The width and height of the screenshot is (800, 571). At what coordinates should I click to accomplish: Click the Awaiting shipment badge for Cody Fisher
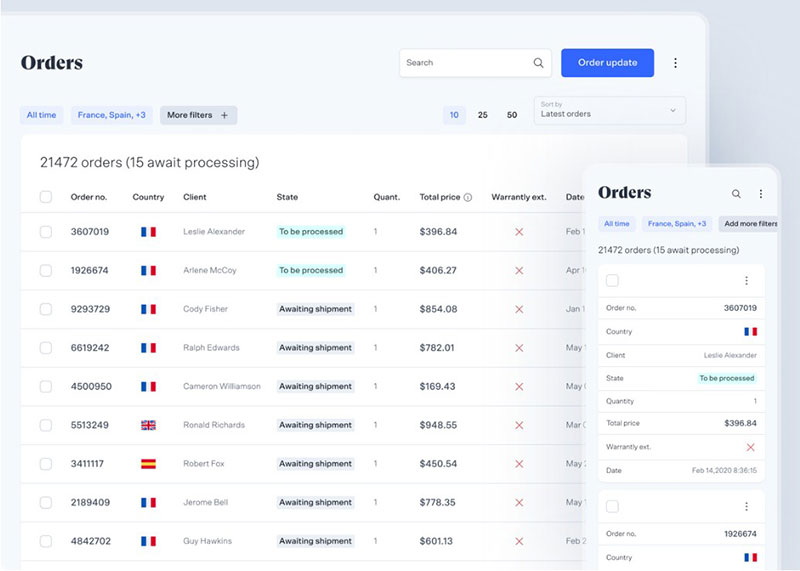315,309
